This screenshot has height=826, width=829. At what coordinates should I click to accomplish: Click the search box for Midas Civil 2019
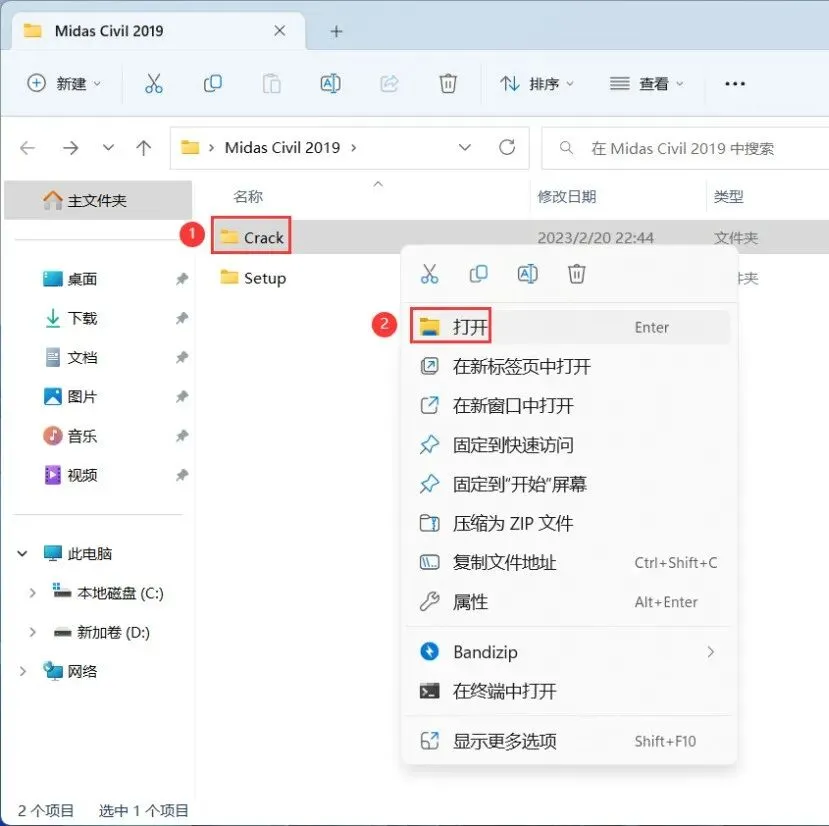pyautogui.click(x=686, y=148)
